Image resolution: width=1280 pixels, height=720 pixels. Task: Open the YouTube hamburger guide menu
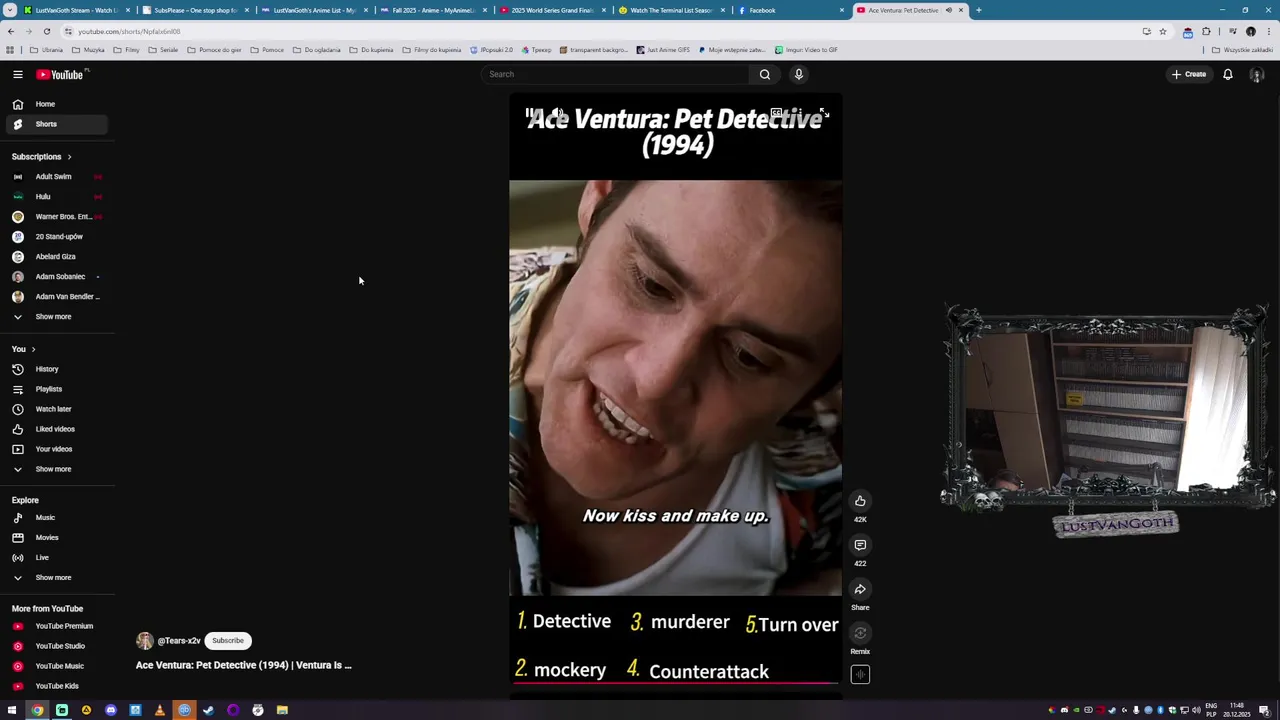click(18, 74)
